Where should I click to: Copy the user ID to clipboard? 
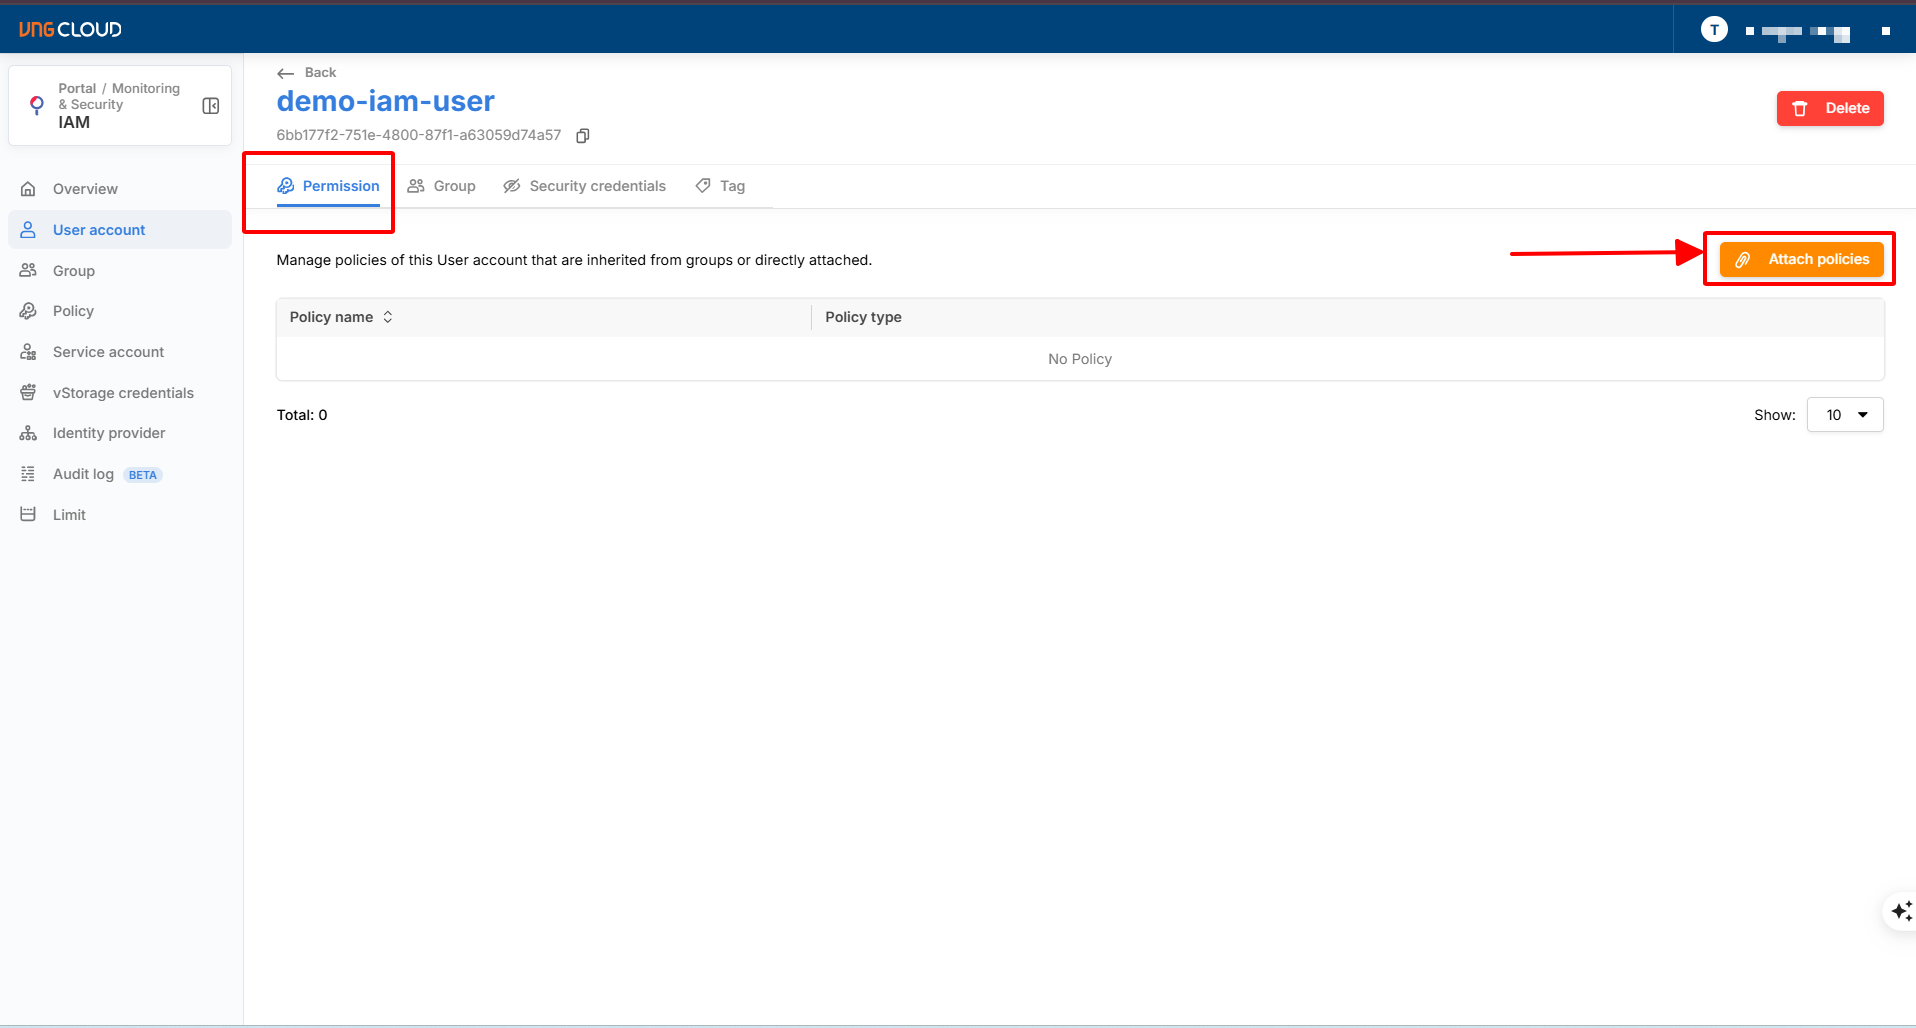click(583, 136)
